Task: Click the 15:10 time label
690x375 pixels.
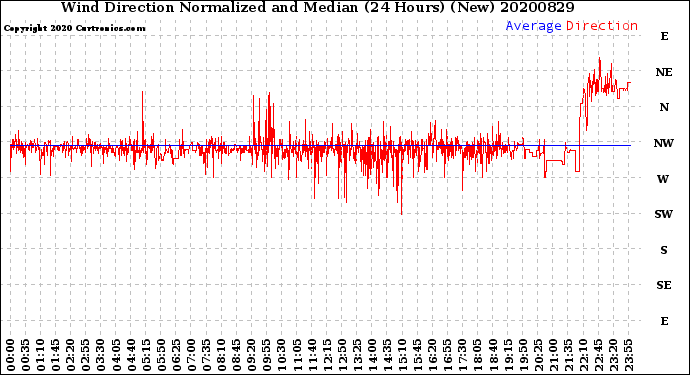Action: (x=402, y=355)
